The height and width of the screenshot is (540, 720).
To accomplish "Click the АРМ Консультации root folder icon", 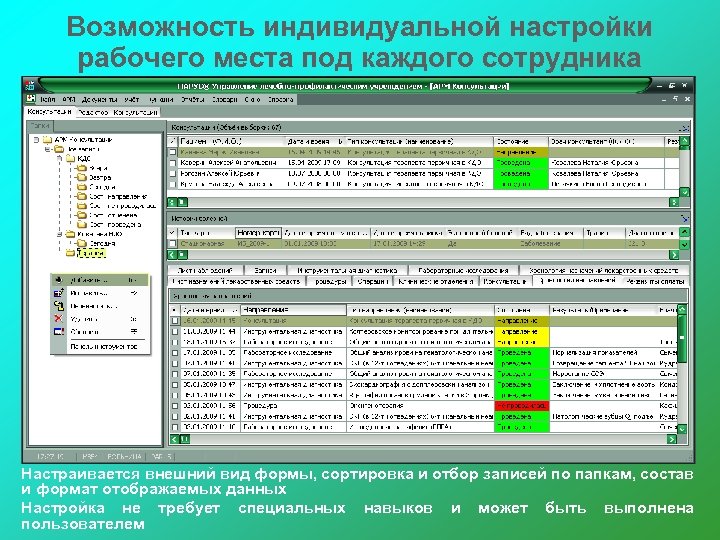I will tap(47, 140).
